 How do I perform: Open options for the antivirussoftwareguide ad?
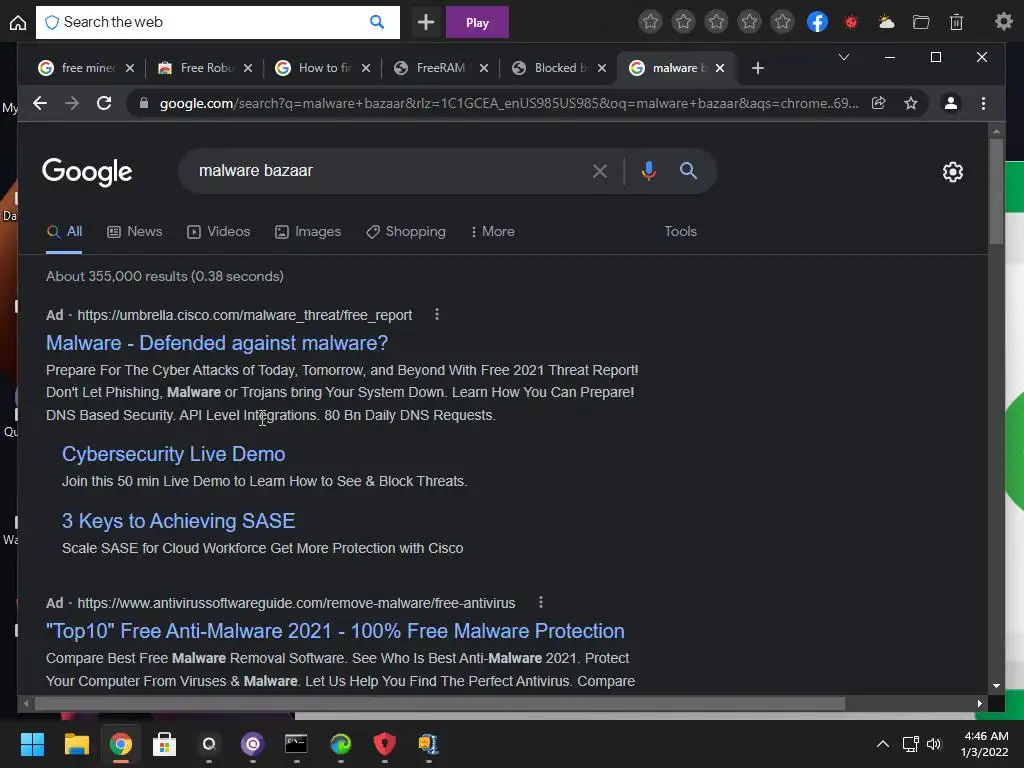click(541, 603)
